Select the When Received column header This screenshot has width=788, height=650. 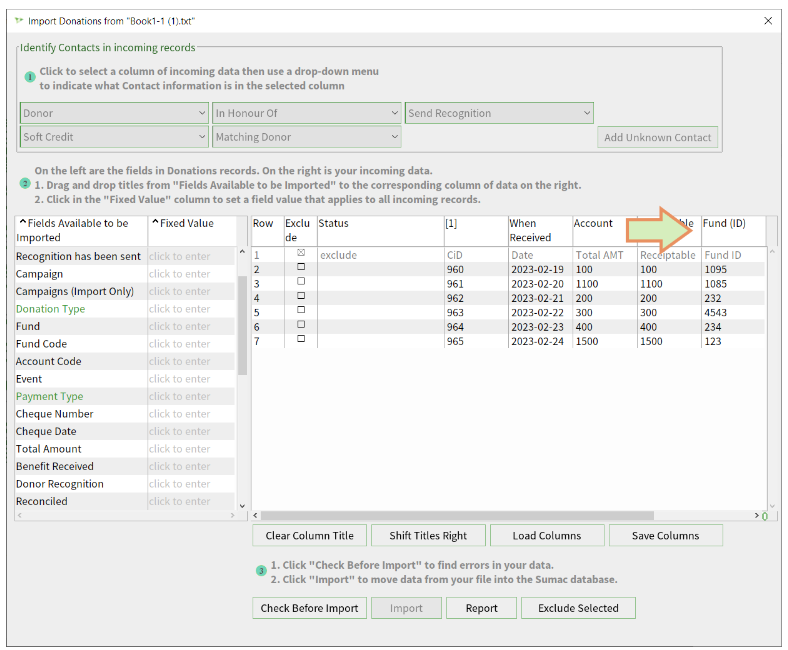540,230
